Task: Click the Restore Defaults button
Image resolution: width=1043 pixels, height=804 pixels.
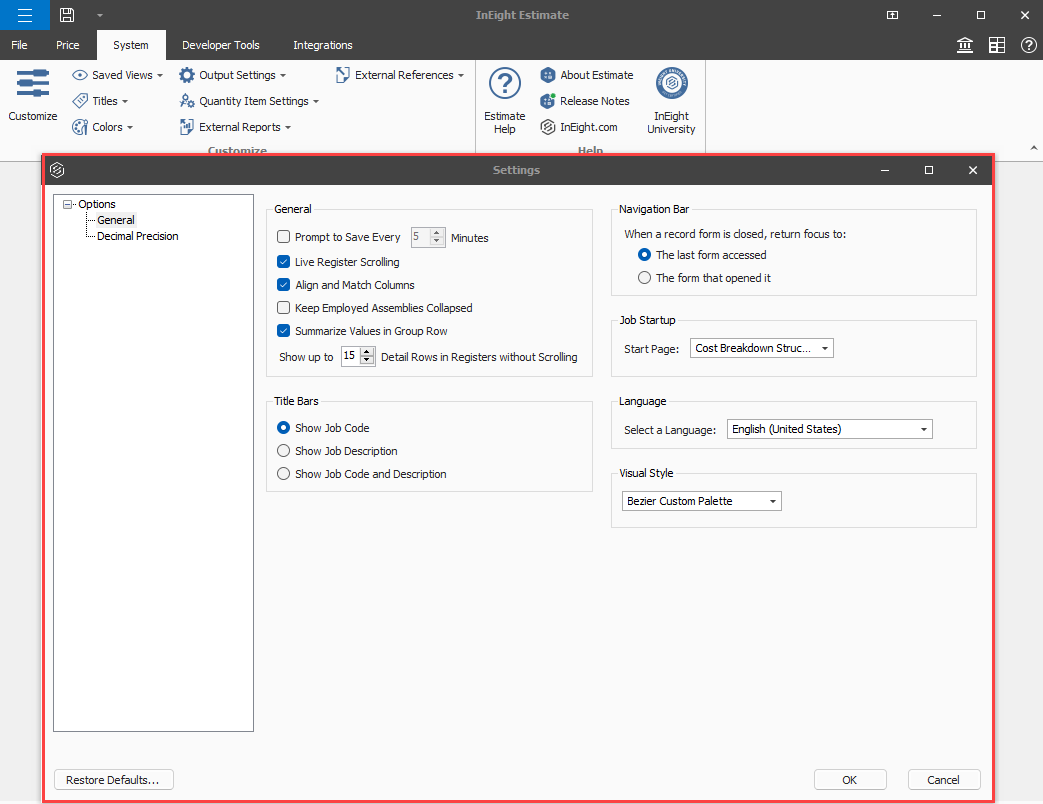Action: point(114,780)
